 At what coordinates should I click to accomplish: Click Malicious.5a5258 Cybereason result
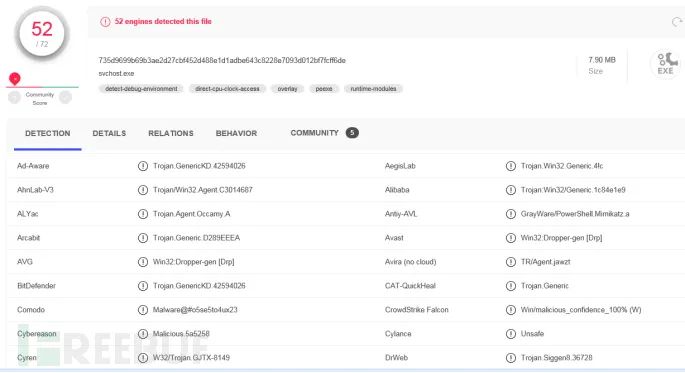coord(181,334)
